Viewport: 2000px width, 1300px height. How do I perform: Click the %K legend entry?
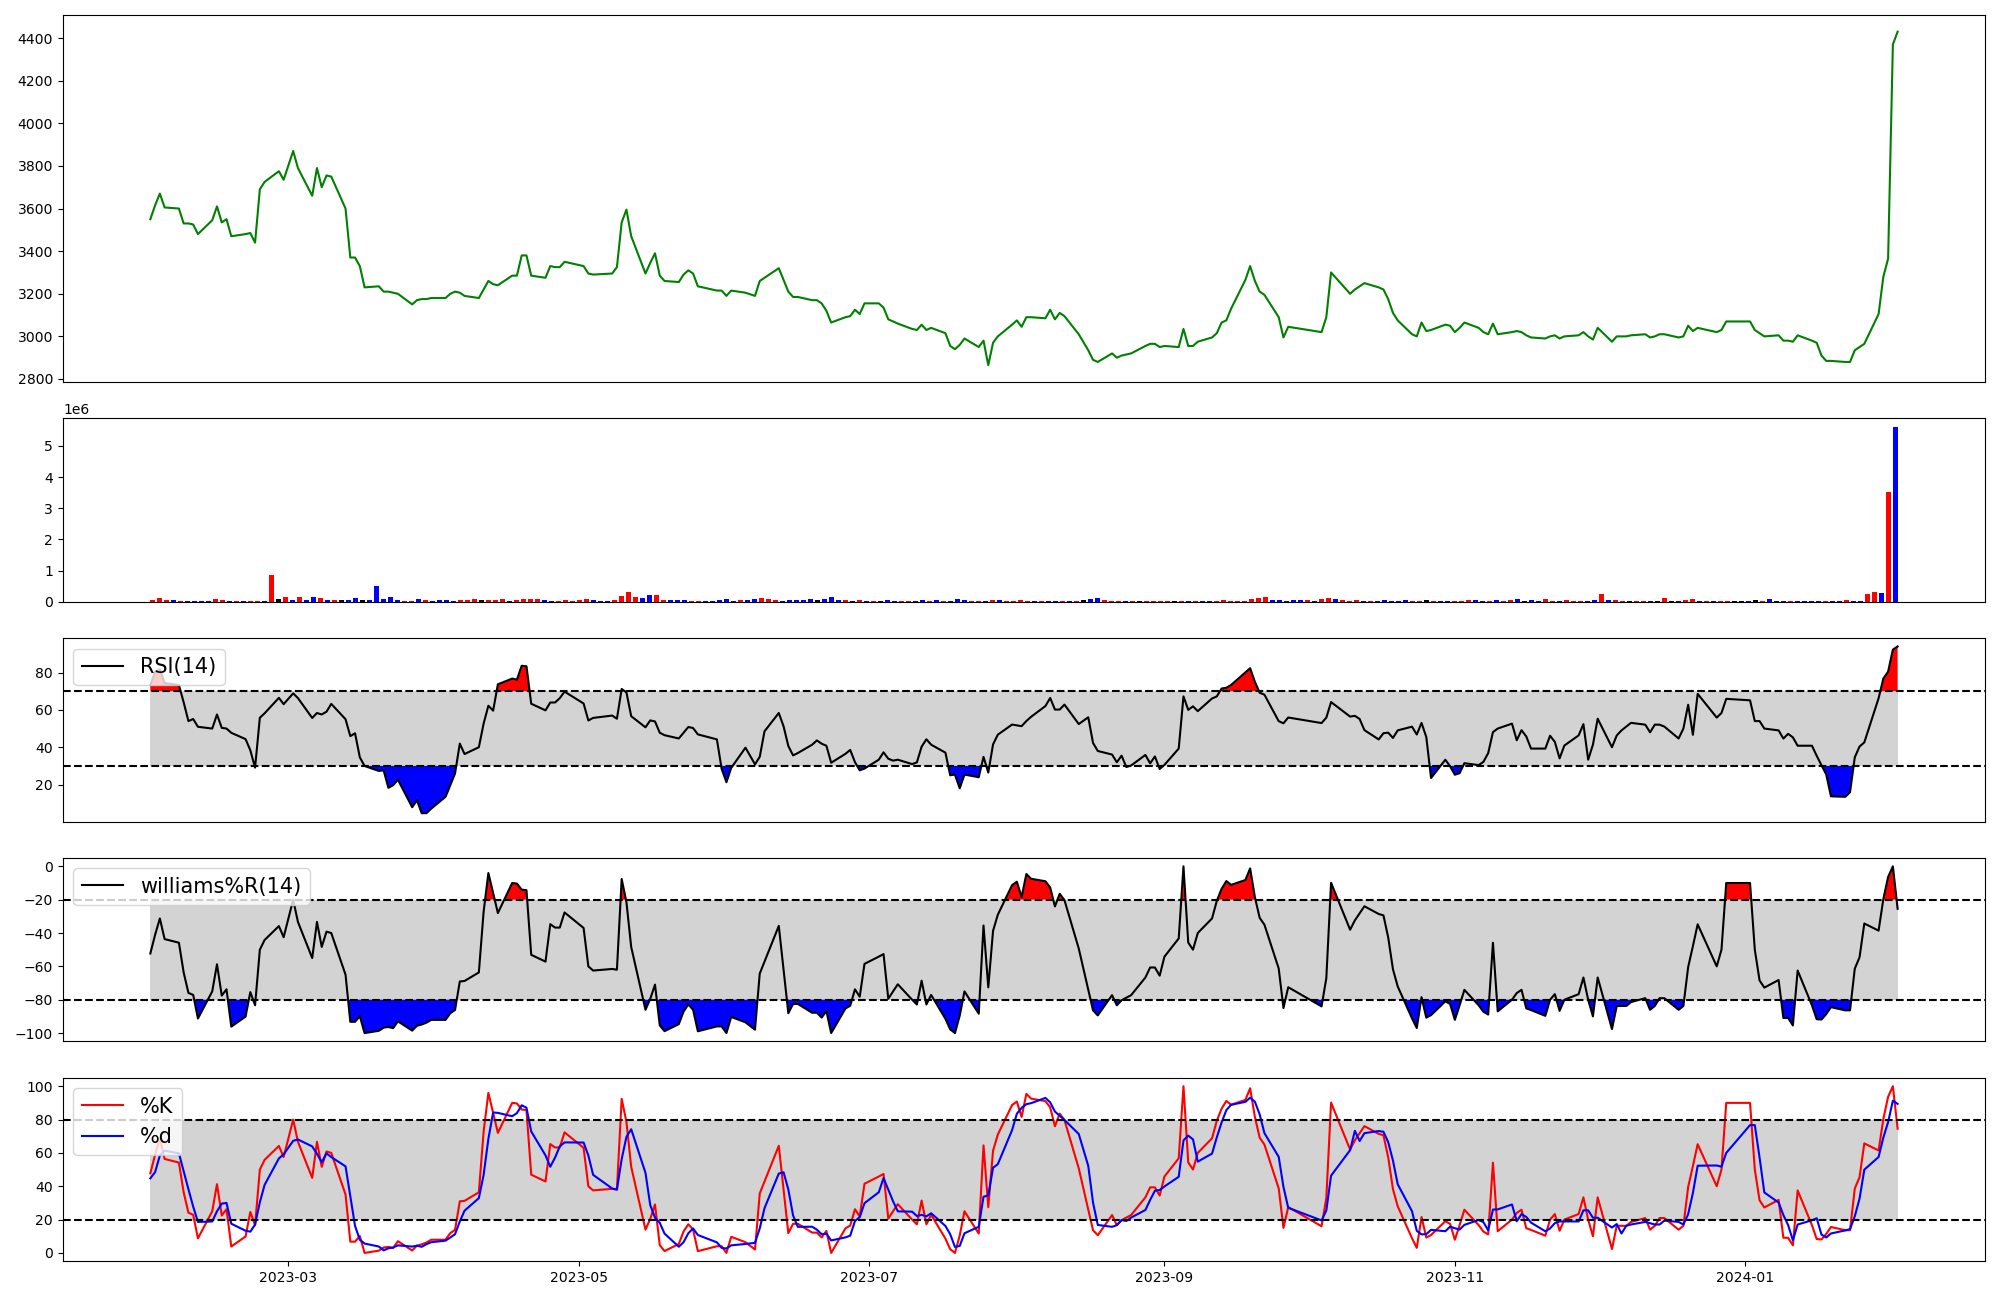coord(156,1105)
